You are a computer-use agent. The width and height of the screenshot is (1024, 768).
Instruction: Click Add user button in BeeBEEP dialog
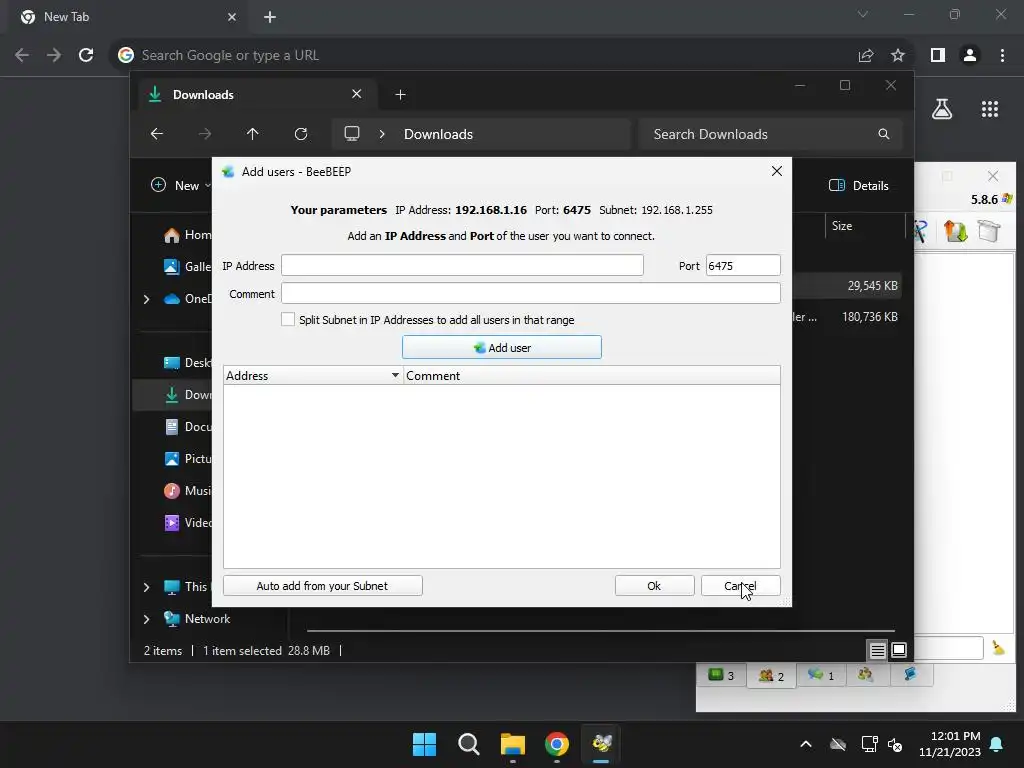coord(502,347)
